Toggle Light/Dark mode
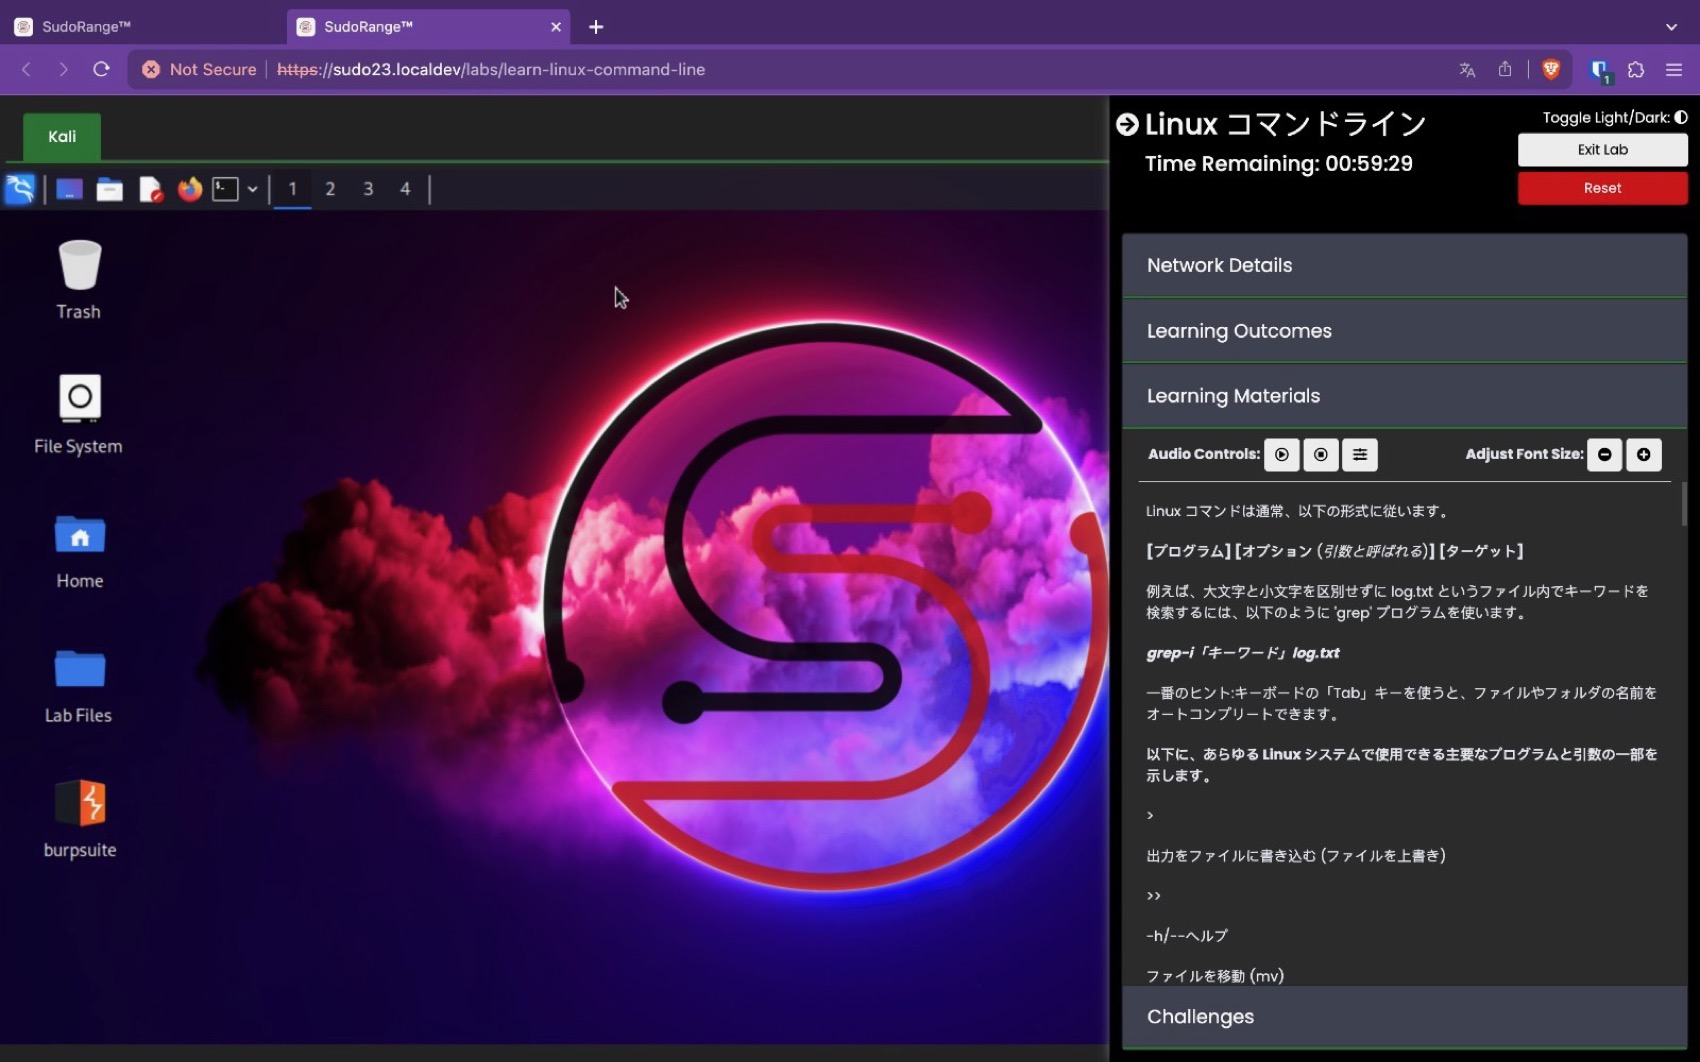The width and height of the screenshot is (1700, 1062). [x=1681, y=117]
